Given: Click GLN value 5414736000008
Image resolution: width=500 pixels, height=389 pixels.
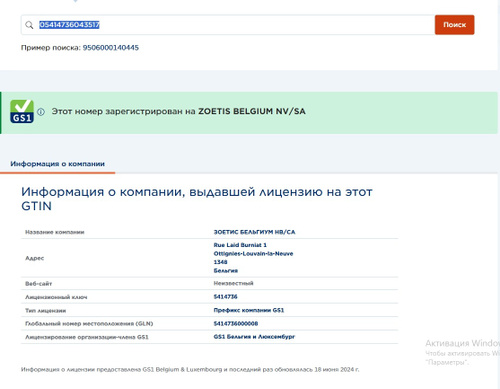Looking at the screenshot, I should point(236,324).
